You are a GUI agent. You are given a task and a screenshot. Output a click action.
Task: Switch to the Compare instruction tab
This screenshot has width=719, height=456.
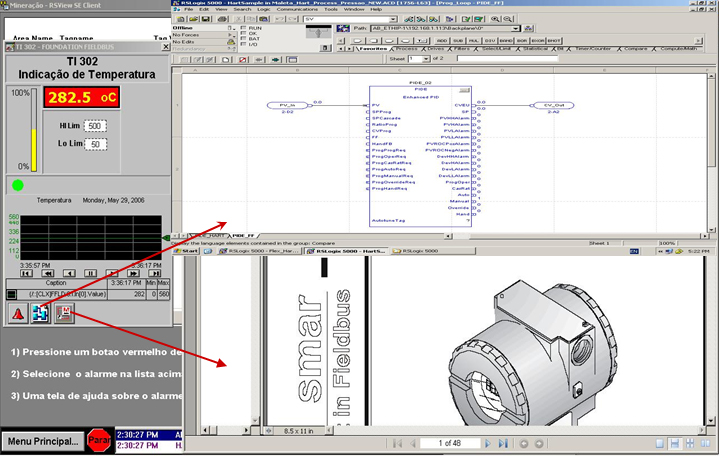click(x=636, y=49)
